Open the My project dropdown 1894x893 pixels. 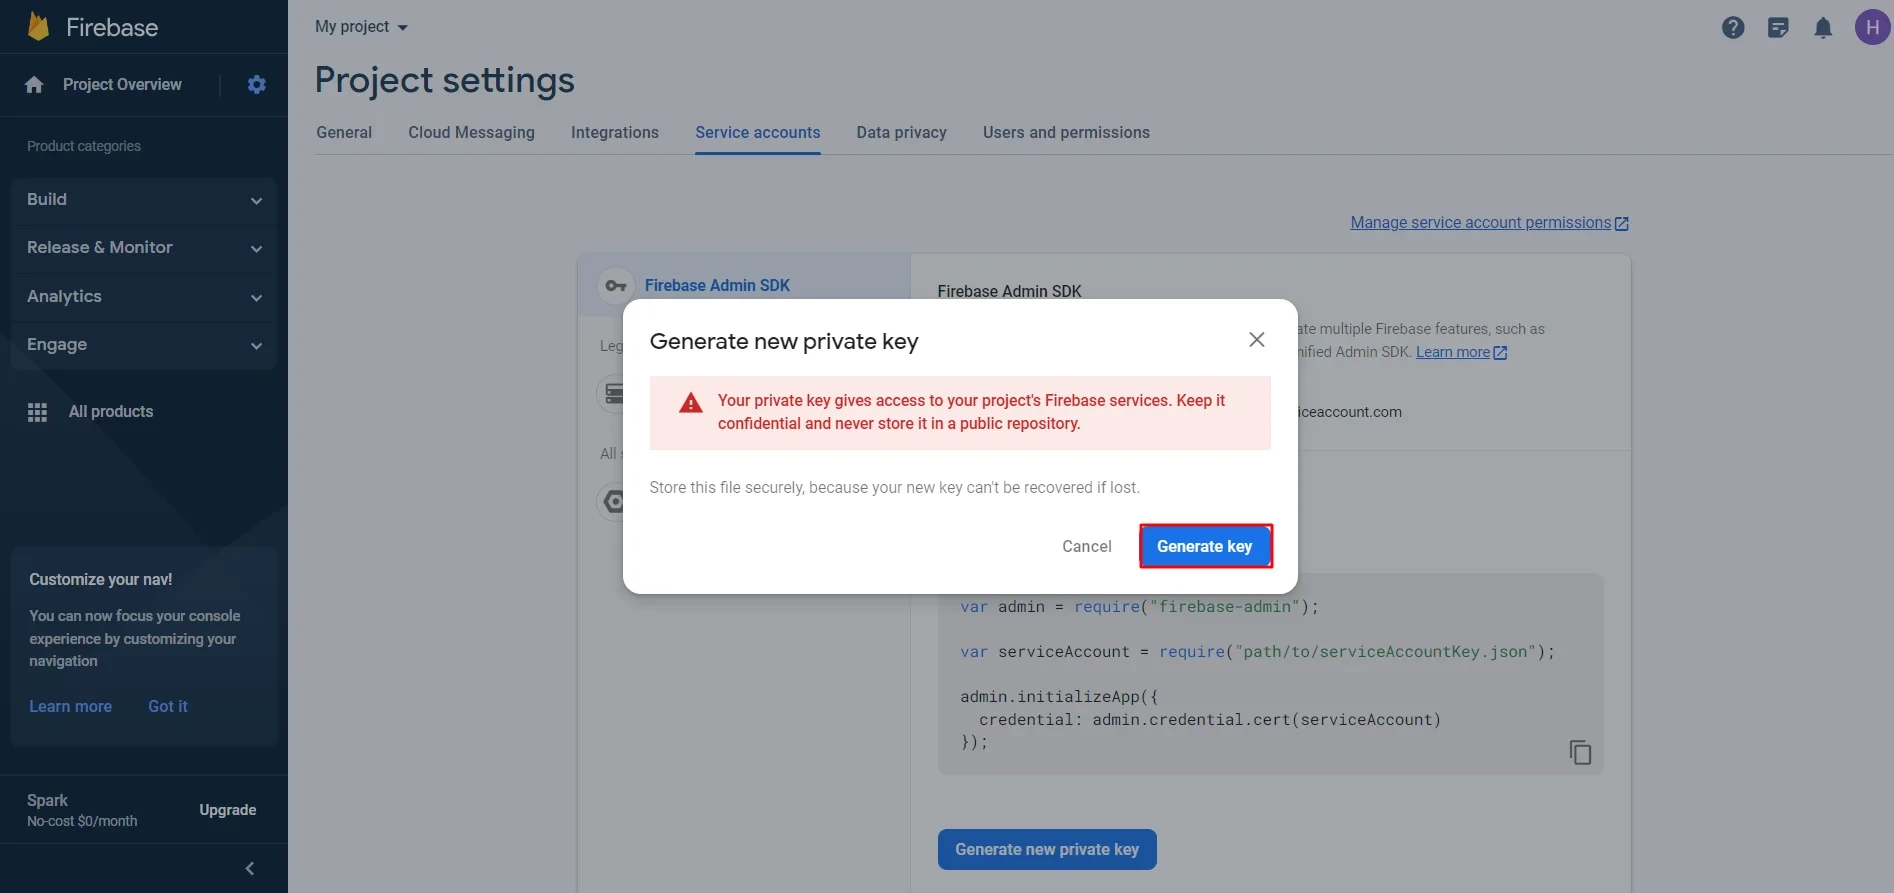(361, 27)
